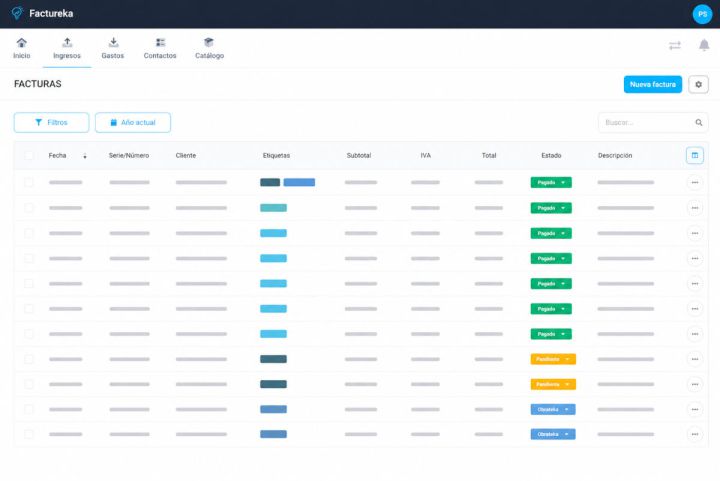Open actions menu for the teal-tag Pagado row

point(695,208)
